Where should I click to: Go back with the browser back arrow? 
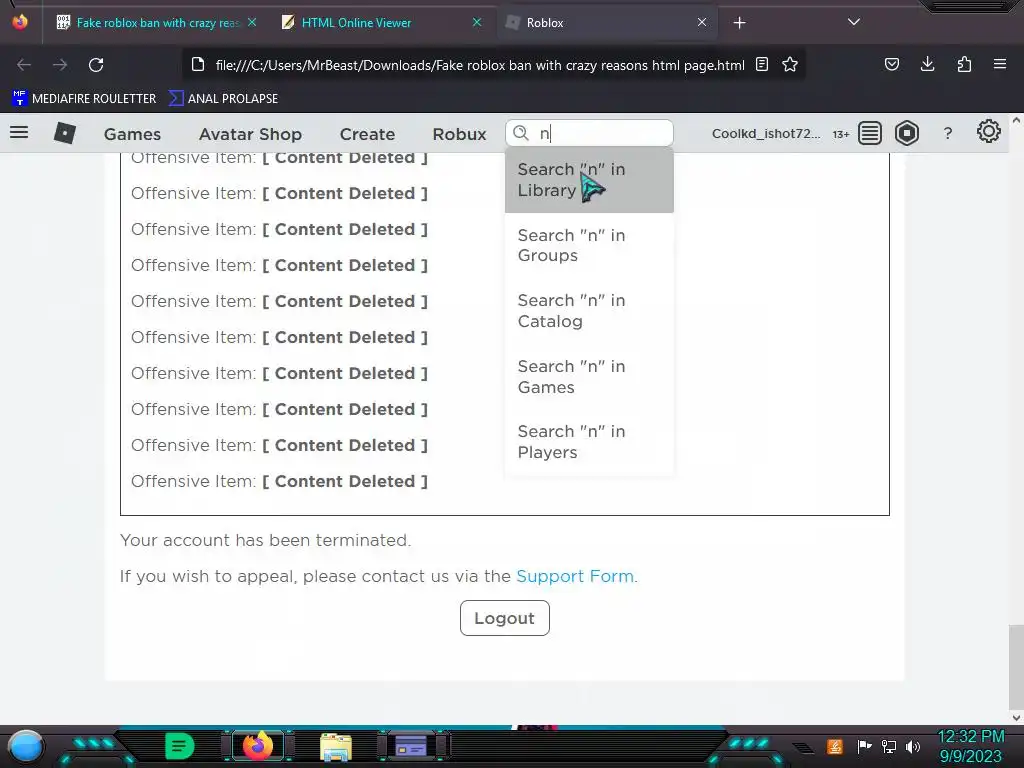pyautogui.click(x=24, y=65)
